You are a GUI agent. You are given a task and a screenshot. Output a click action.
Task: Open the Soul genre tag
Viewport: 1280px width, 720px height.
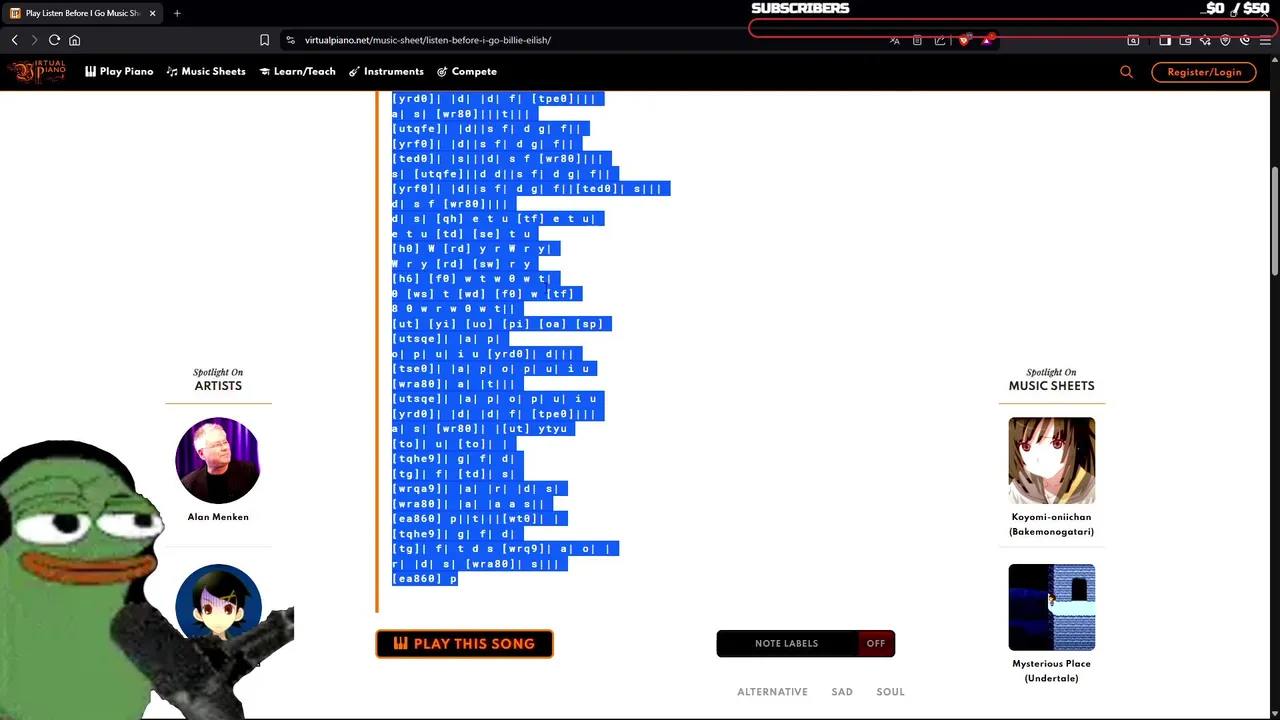[x=890, y=692]
